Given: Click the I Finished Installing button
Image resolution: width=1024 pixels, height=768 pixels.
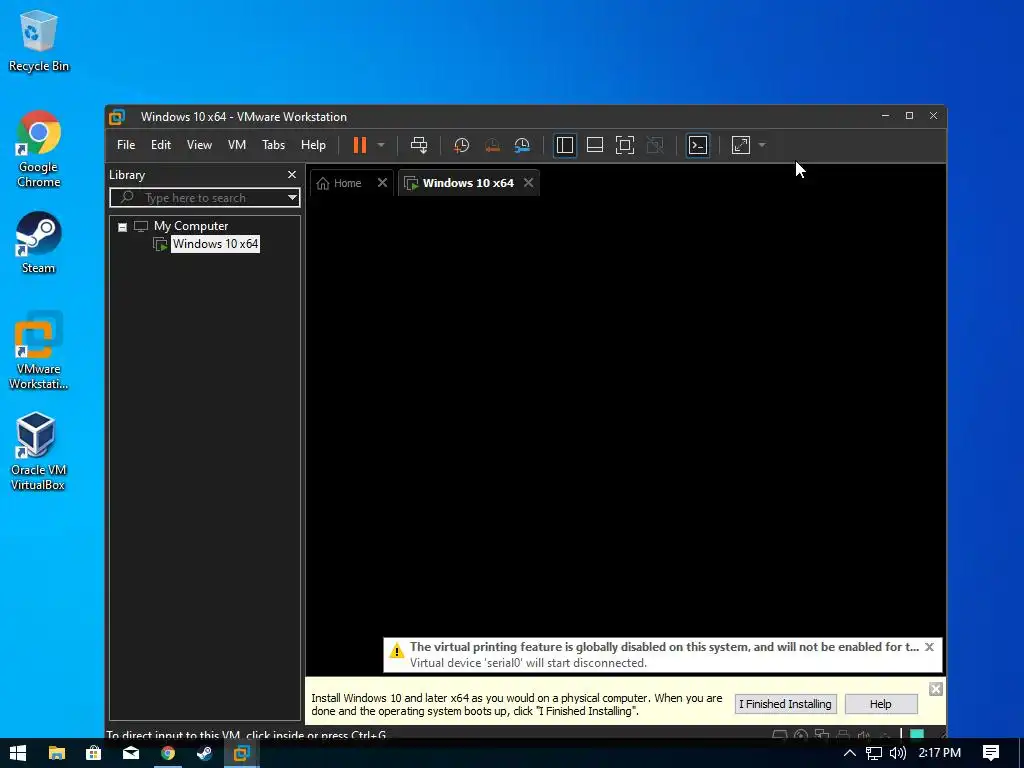Looking at the screenshot, I should click(x=786, y=704).
